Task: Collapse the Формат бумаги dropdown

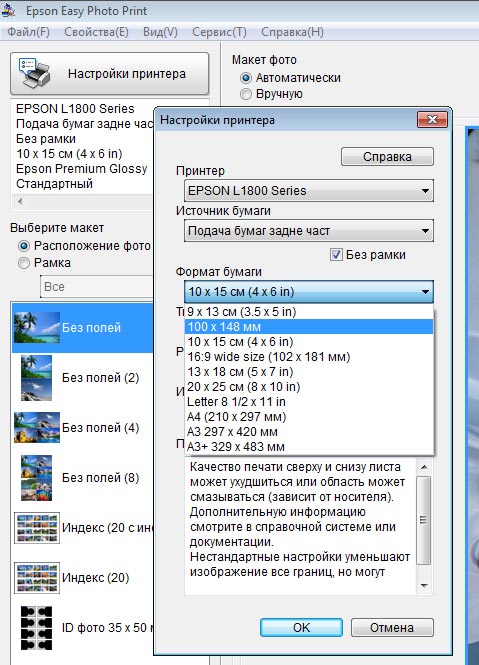Action: click(x=309, y=291)
